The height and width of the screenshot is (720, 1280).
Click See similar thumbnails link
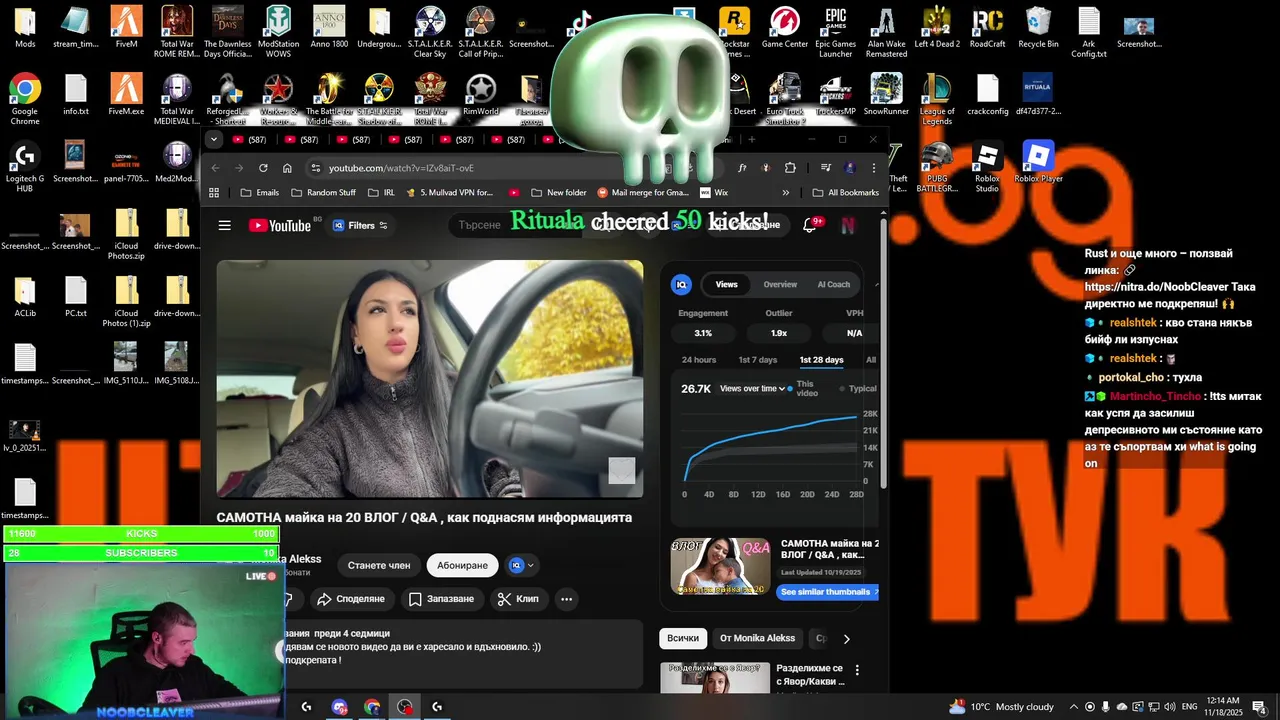click(x=827, y=592)
